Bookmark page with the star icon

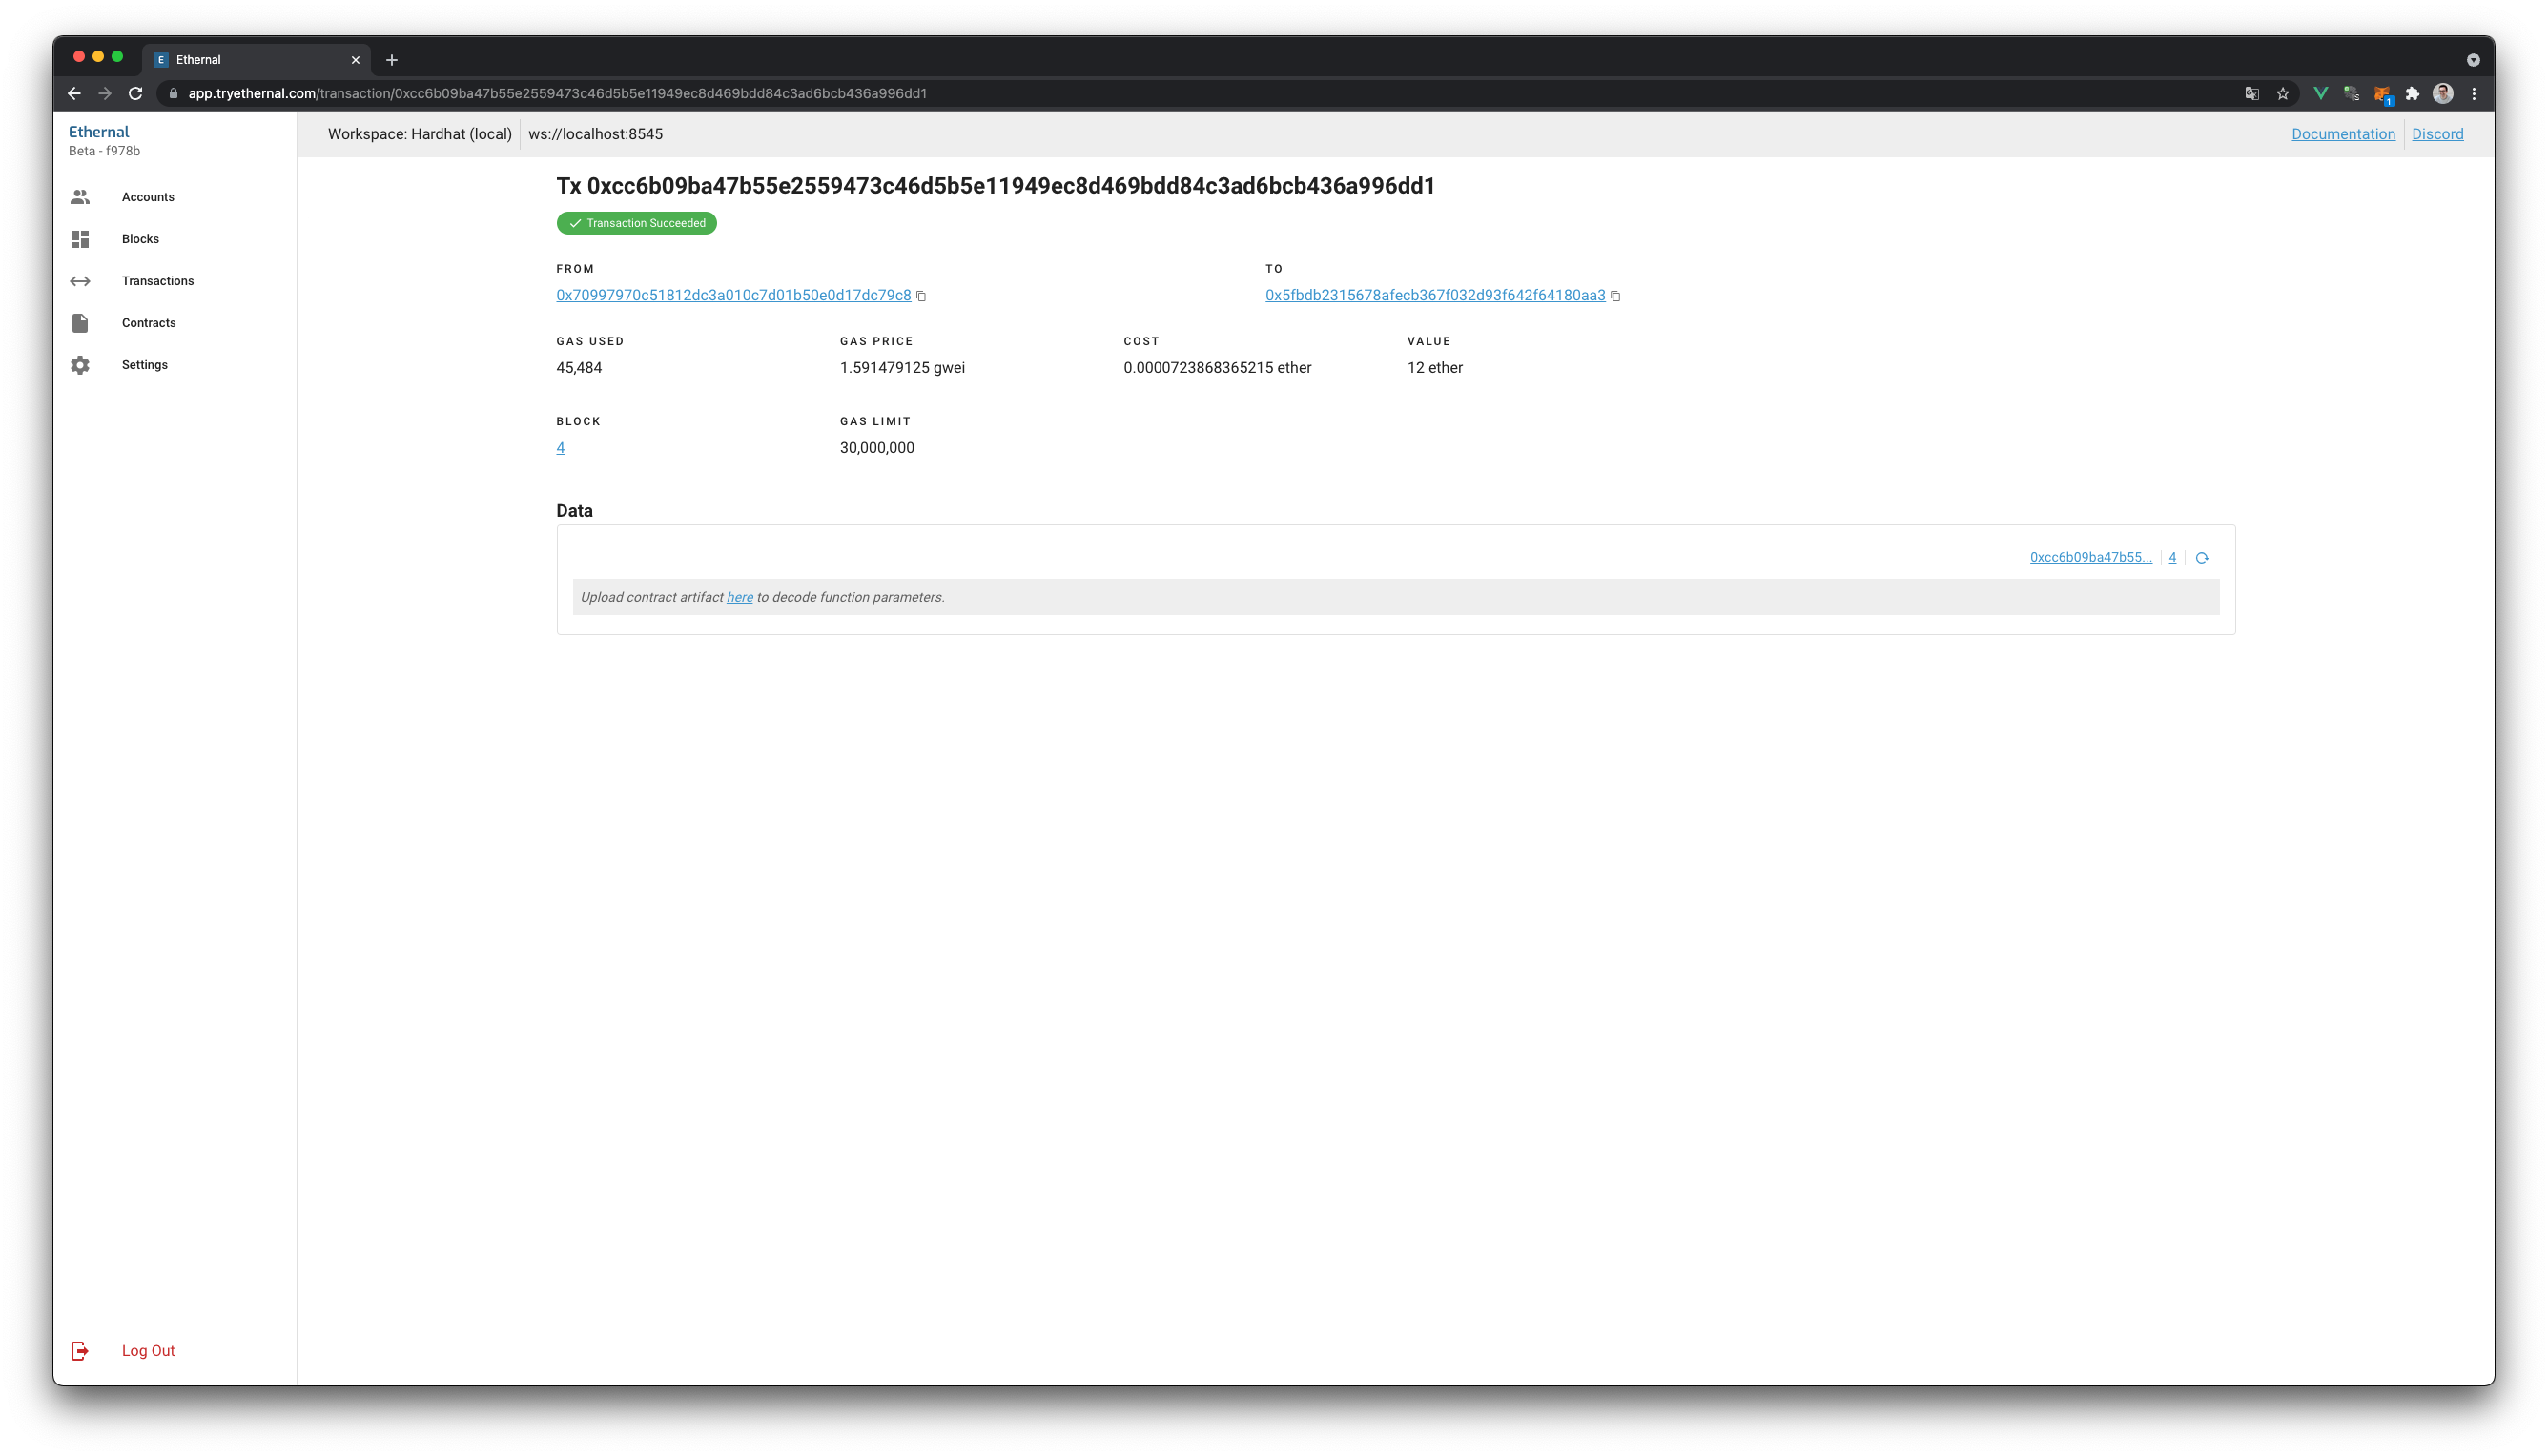(2282, 94)
